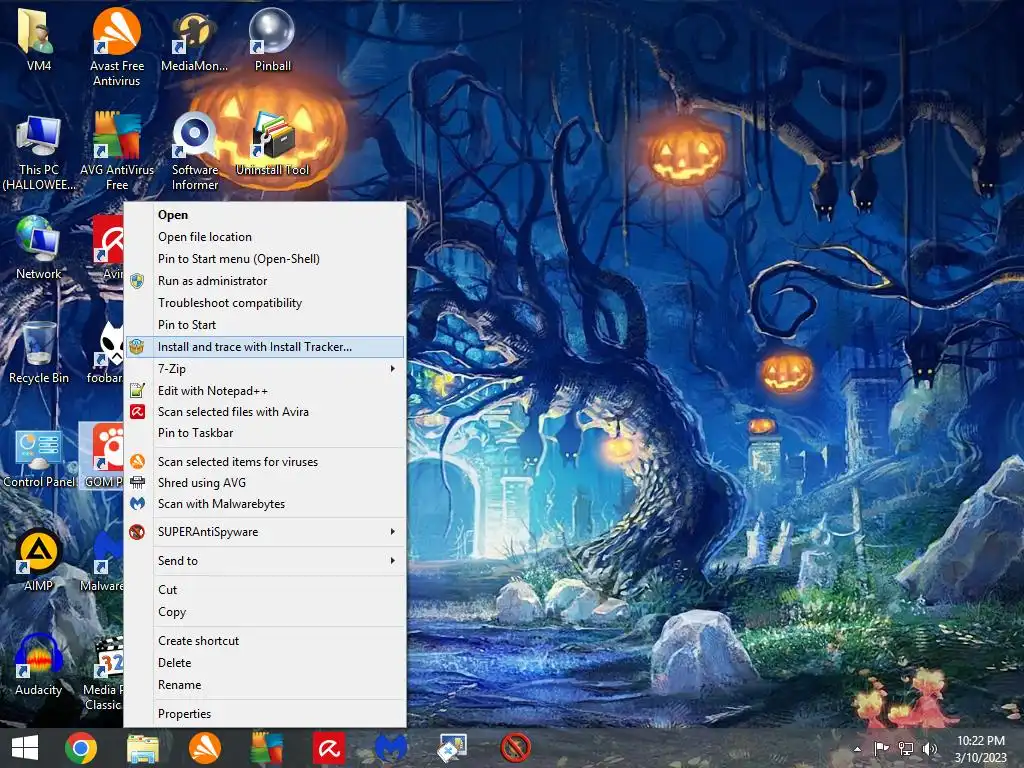
Task: Open Avast from the taskbar
Action: pyautogui.click(x=204, y=748)
